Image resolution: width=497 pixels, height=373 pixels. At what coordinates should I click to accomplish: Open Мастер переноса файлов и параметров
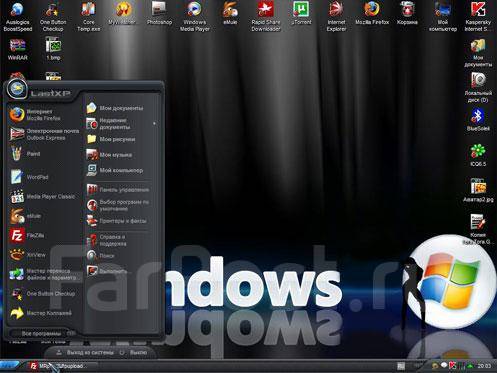(x=44, y=274)
